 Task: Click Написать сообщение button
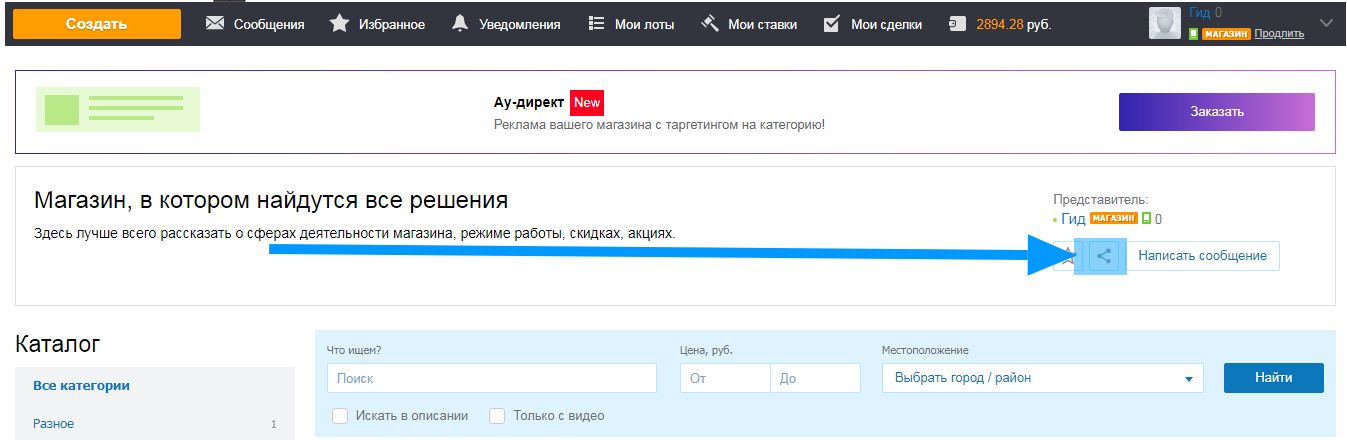pos(1202,256)
